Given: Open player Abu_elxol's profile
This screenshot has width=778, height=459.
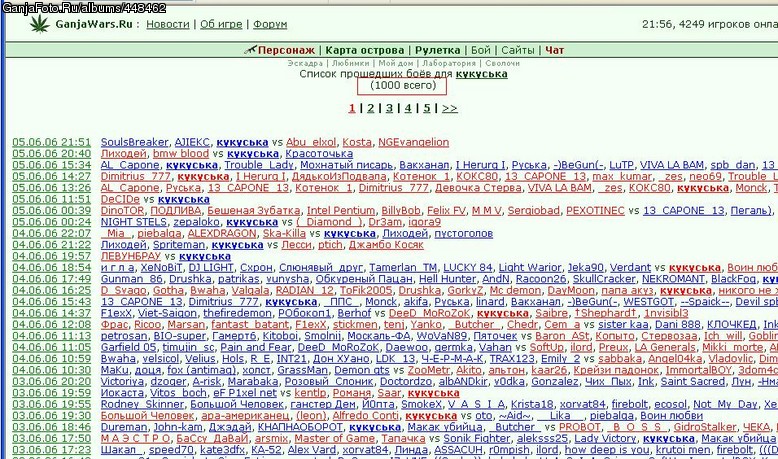Looking at the screenshot, I should click(x=311, y=142).
